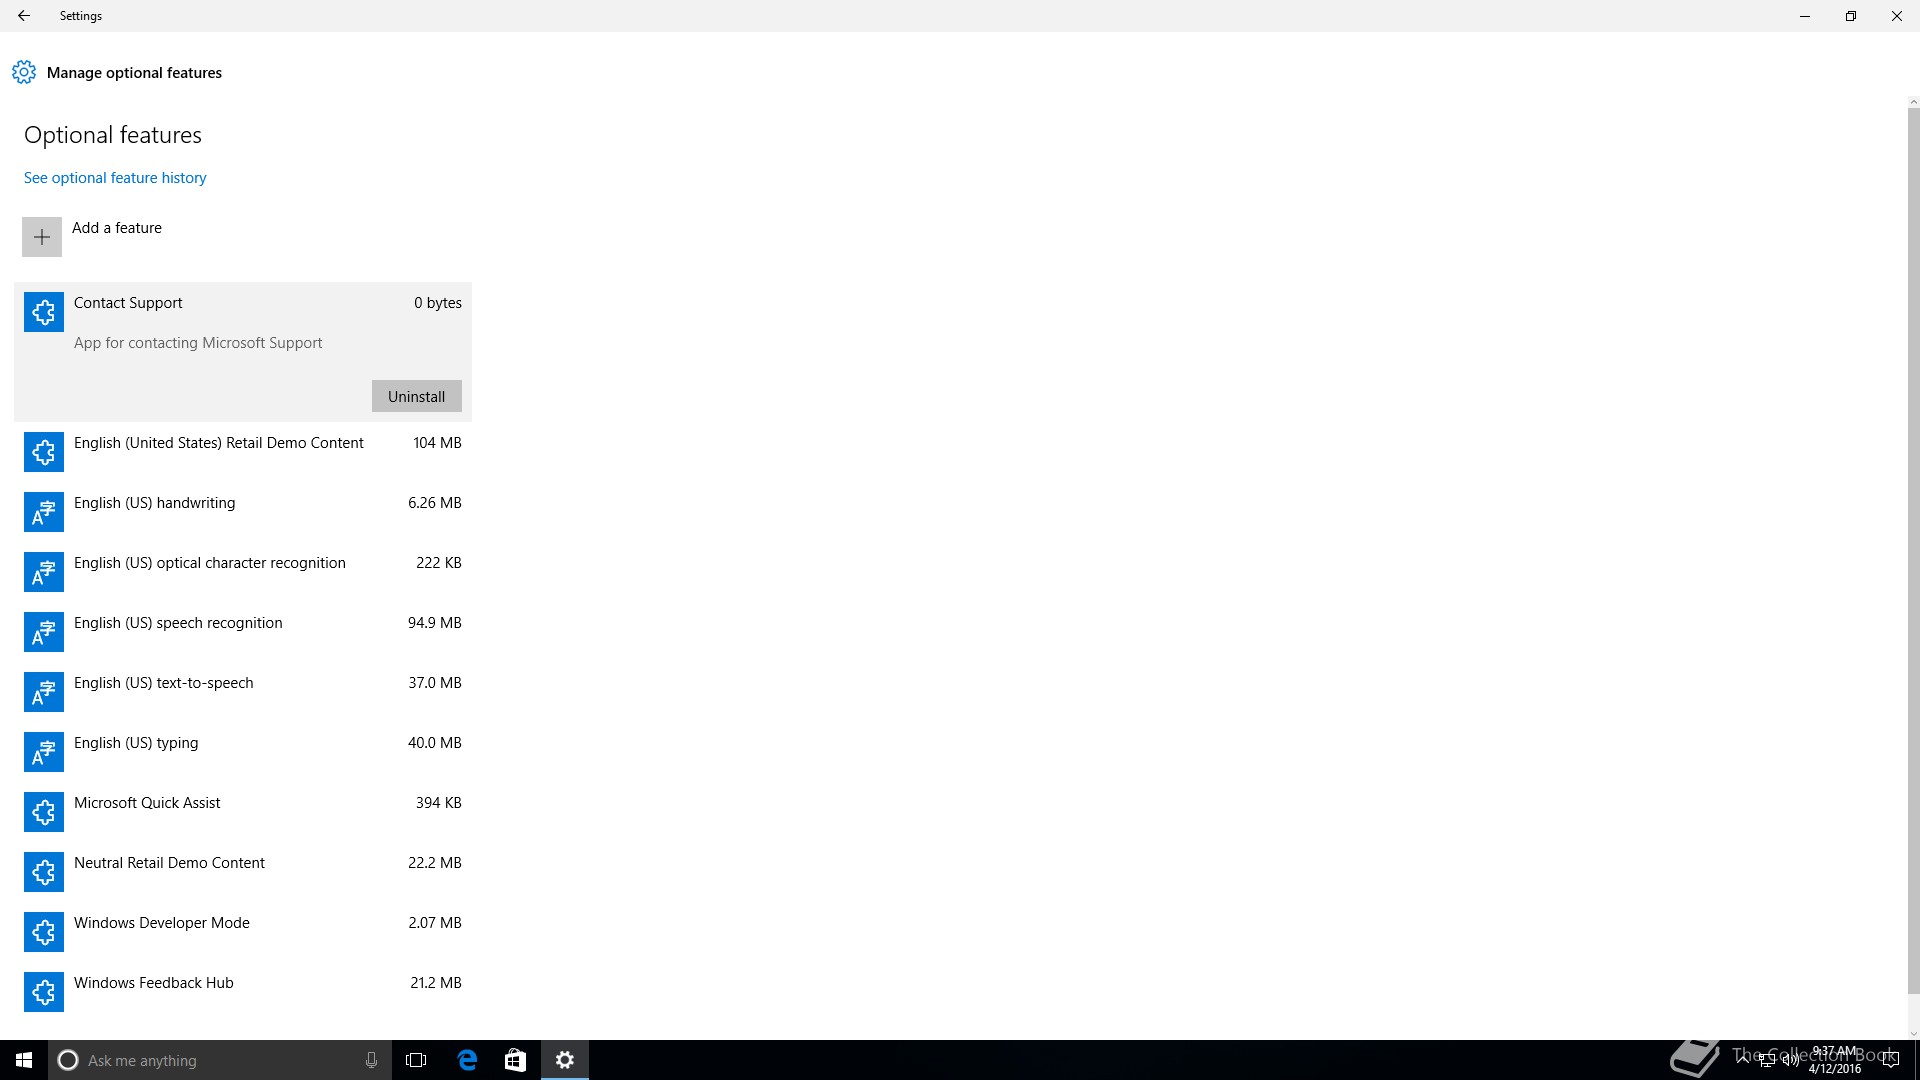The width and height of the screenshot is (1920, 1080).
Task: Click the 104 MB size value
Action: [437, 443]
